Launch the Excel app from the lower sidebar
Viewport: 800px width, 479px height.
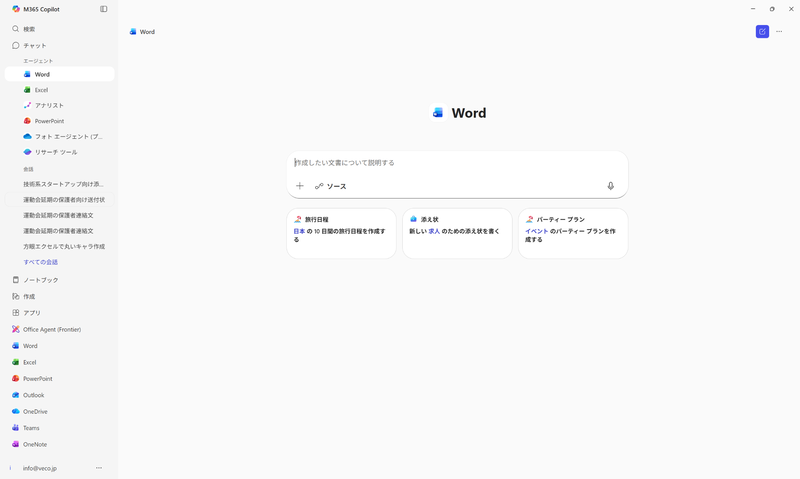(59, 362)
